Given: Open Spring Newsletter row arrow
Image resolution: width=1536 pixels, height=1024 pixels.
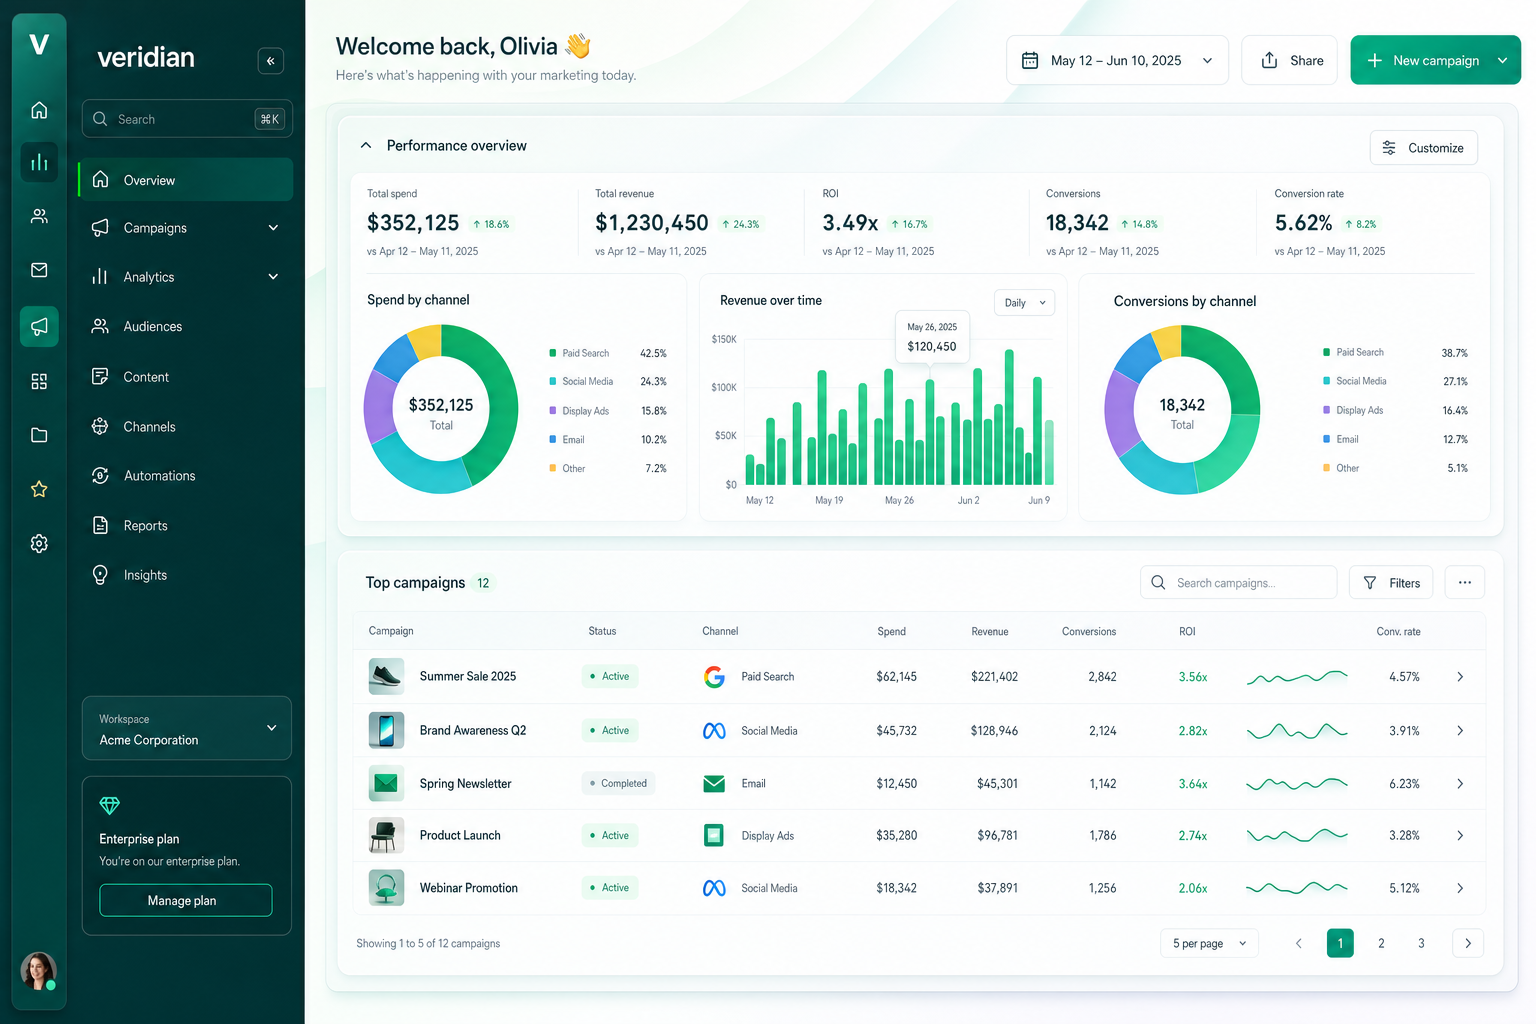Looking at the screenshot, I should pyautogui.click(x=1460, y=784).
